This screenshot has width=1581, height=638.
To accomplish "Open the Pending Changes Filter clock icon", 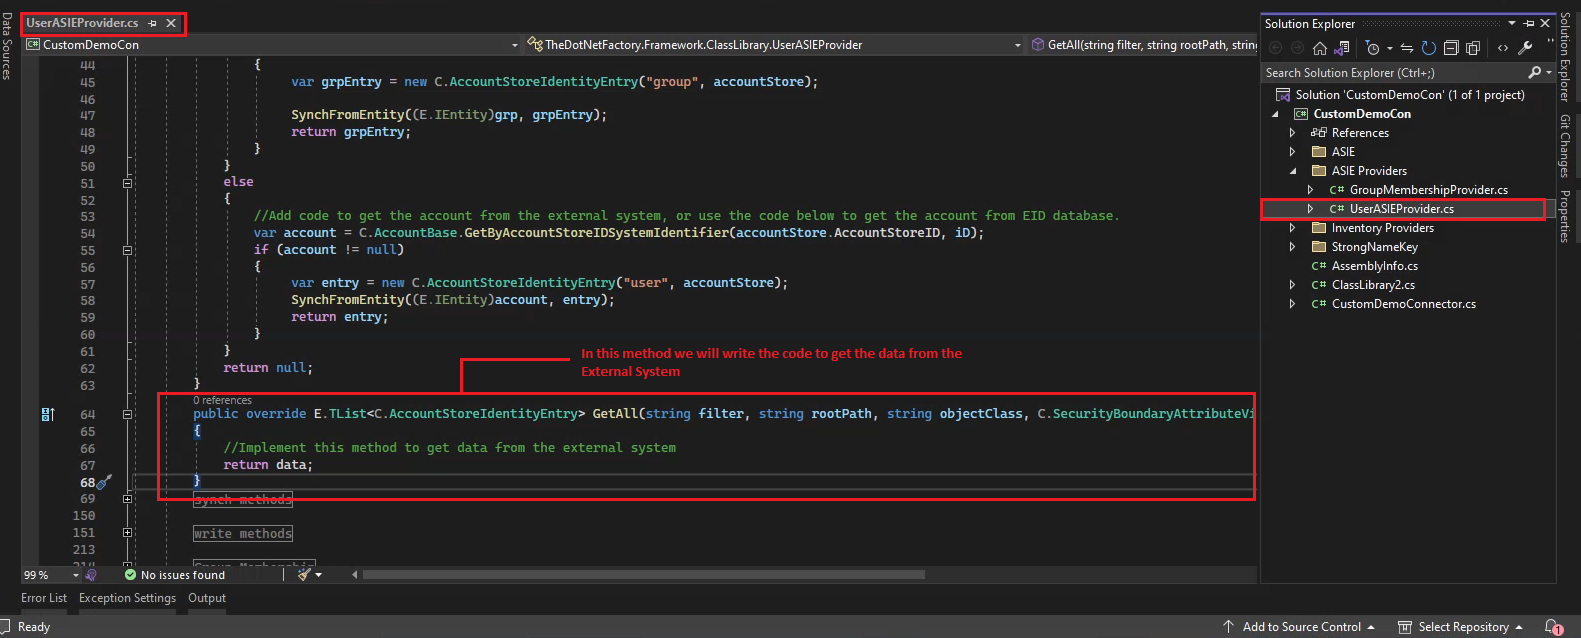I will [x=1373, y=48].
